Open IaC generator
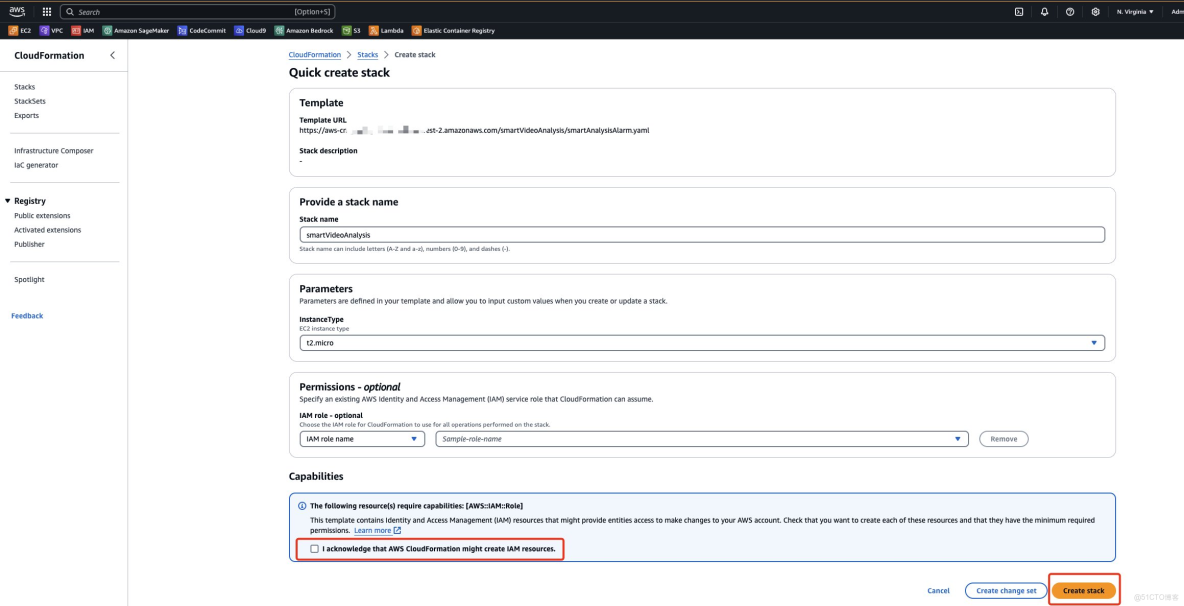Image resolution: width=1184 pixels, height=606 pixels. 36,165
